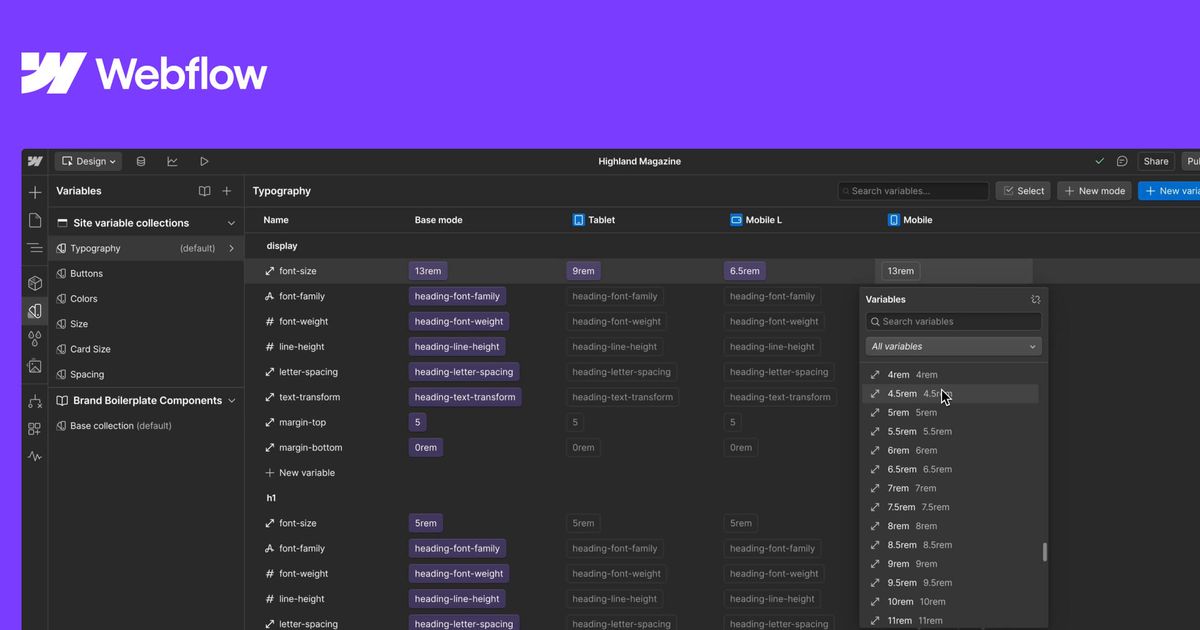1200x630 pixels.
Task: Open the CMS database icon in top bar
Action: point(140,161)
